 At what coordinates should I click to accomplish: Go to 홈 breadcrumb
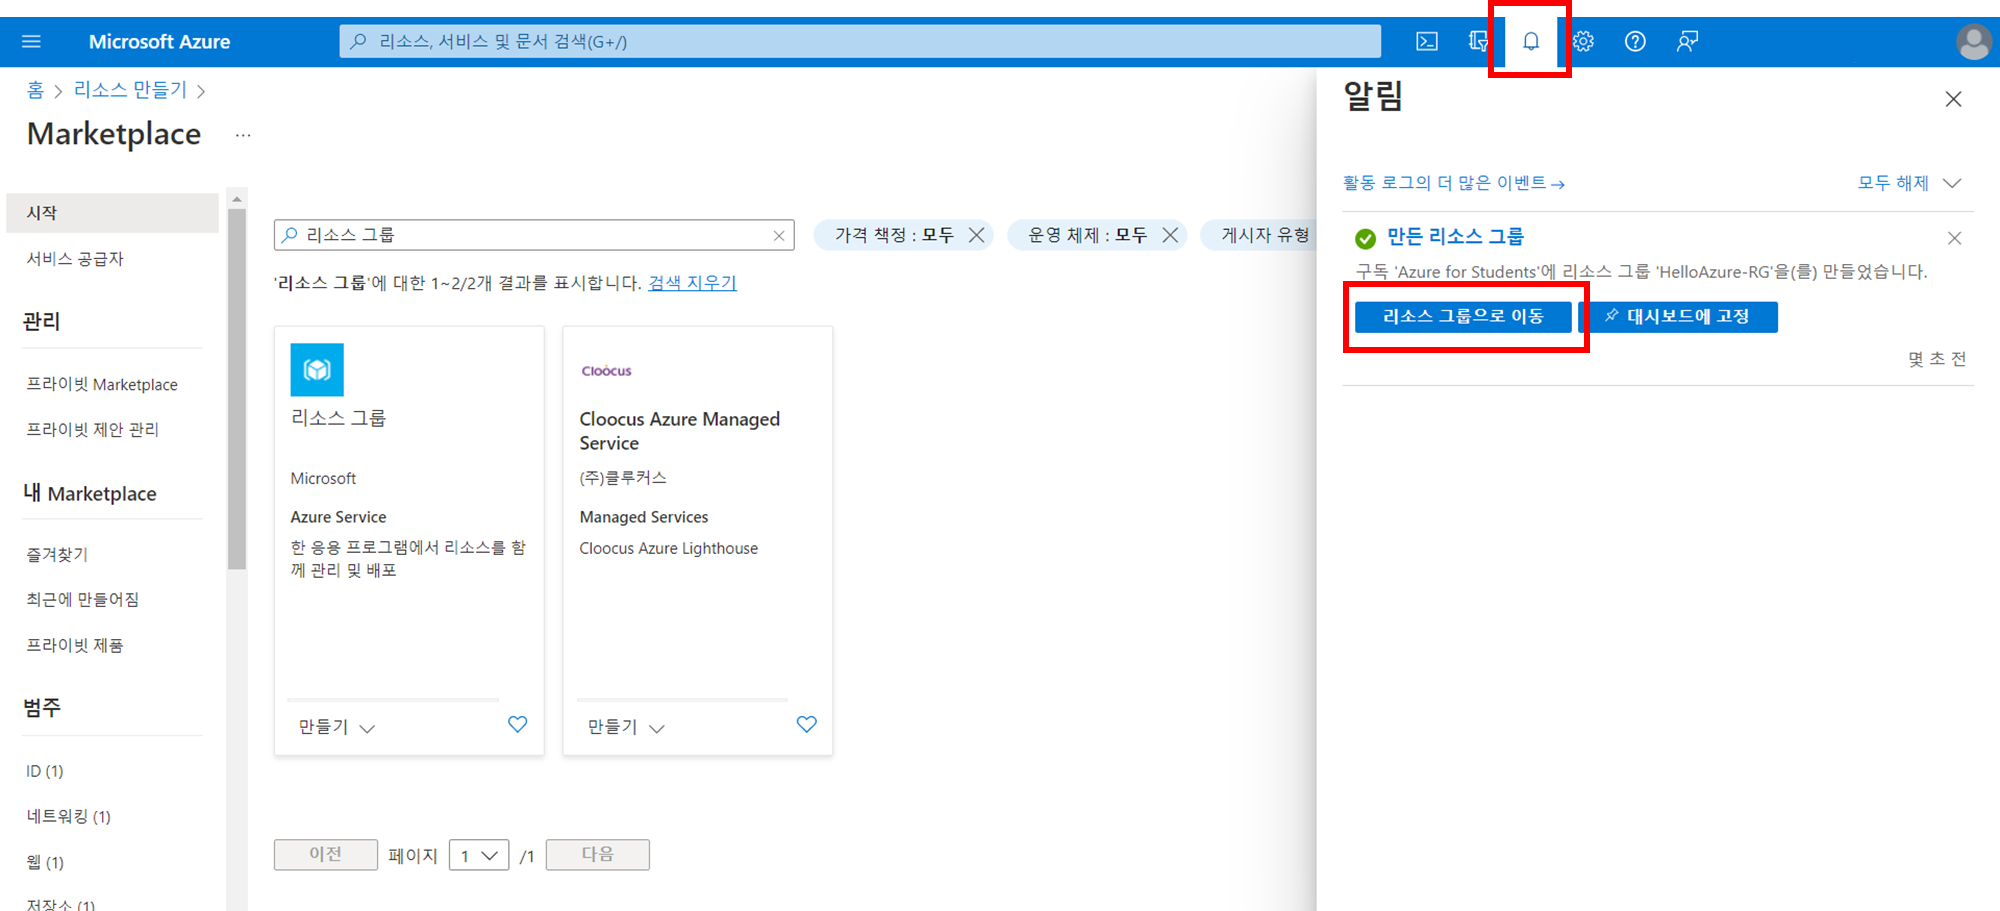35,90
